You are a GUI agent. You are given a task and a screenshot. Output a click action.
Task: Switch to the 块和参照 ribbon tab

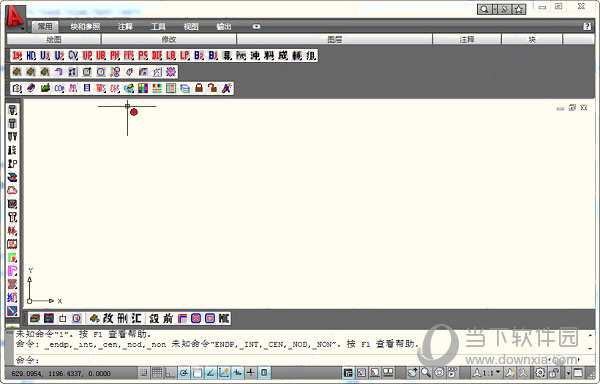[x=85, y=26]
